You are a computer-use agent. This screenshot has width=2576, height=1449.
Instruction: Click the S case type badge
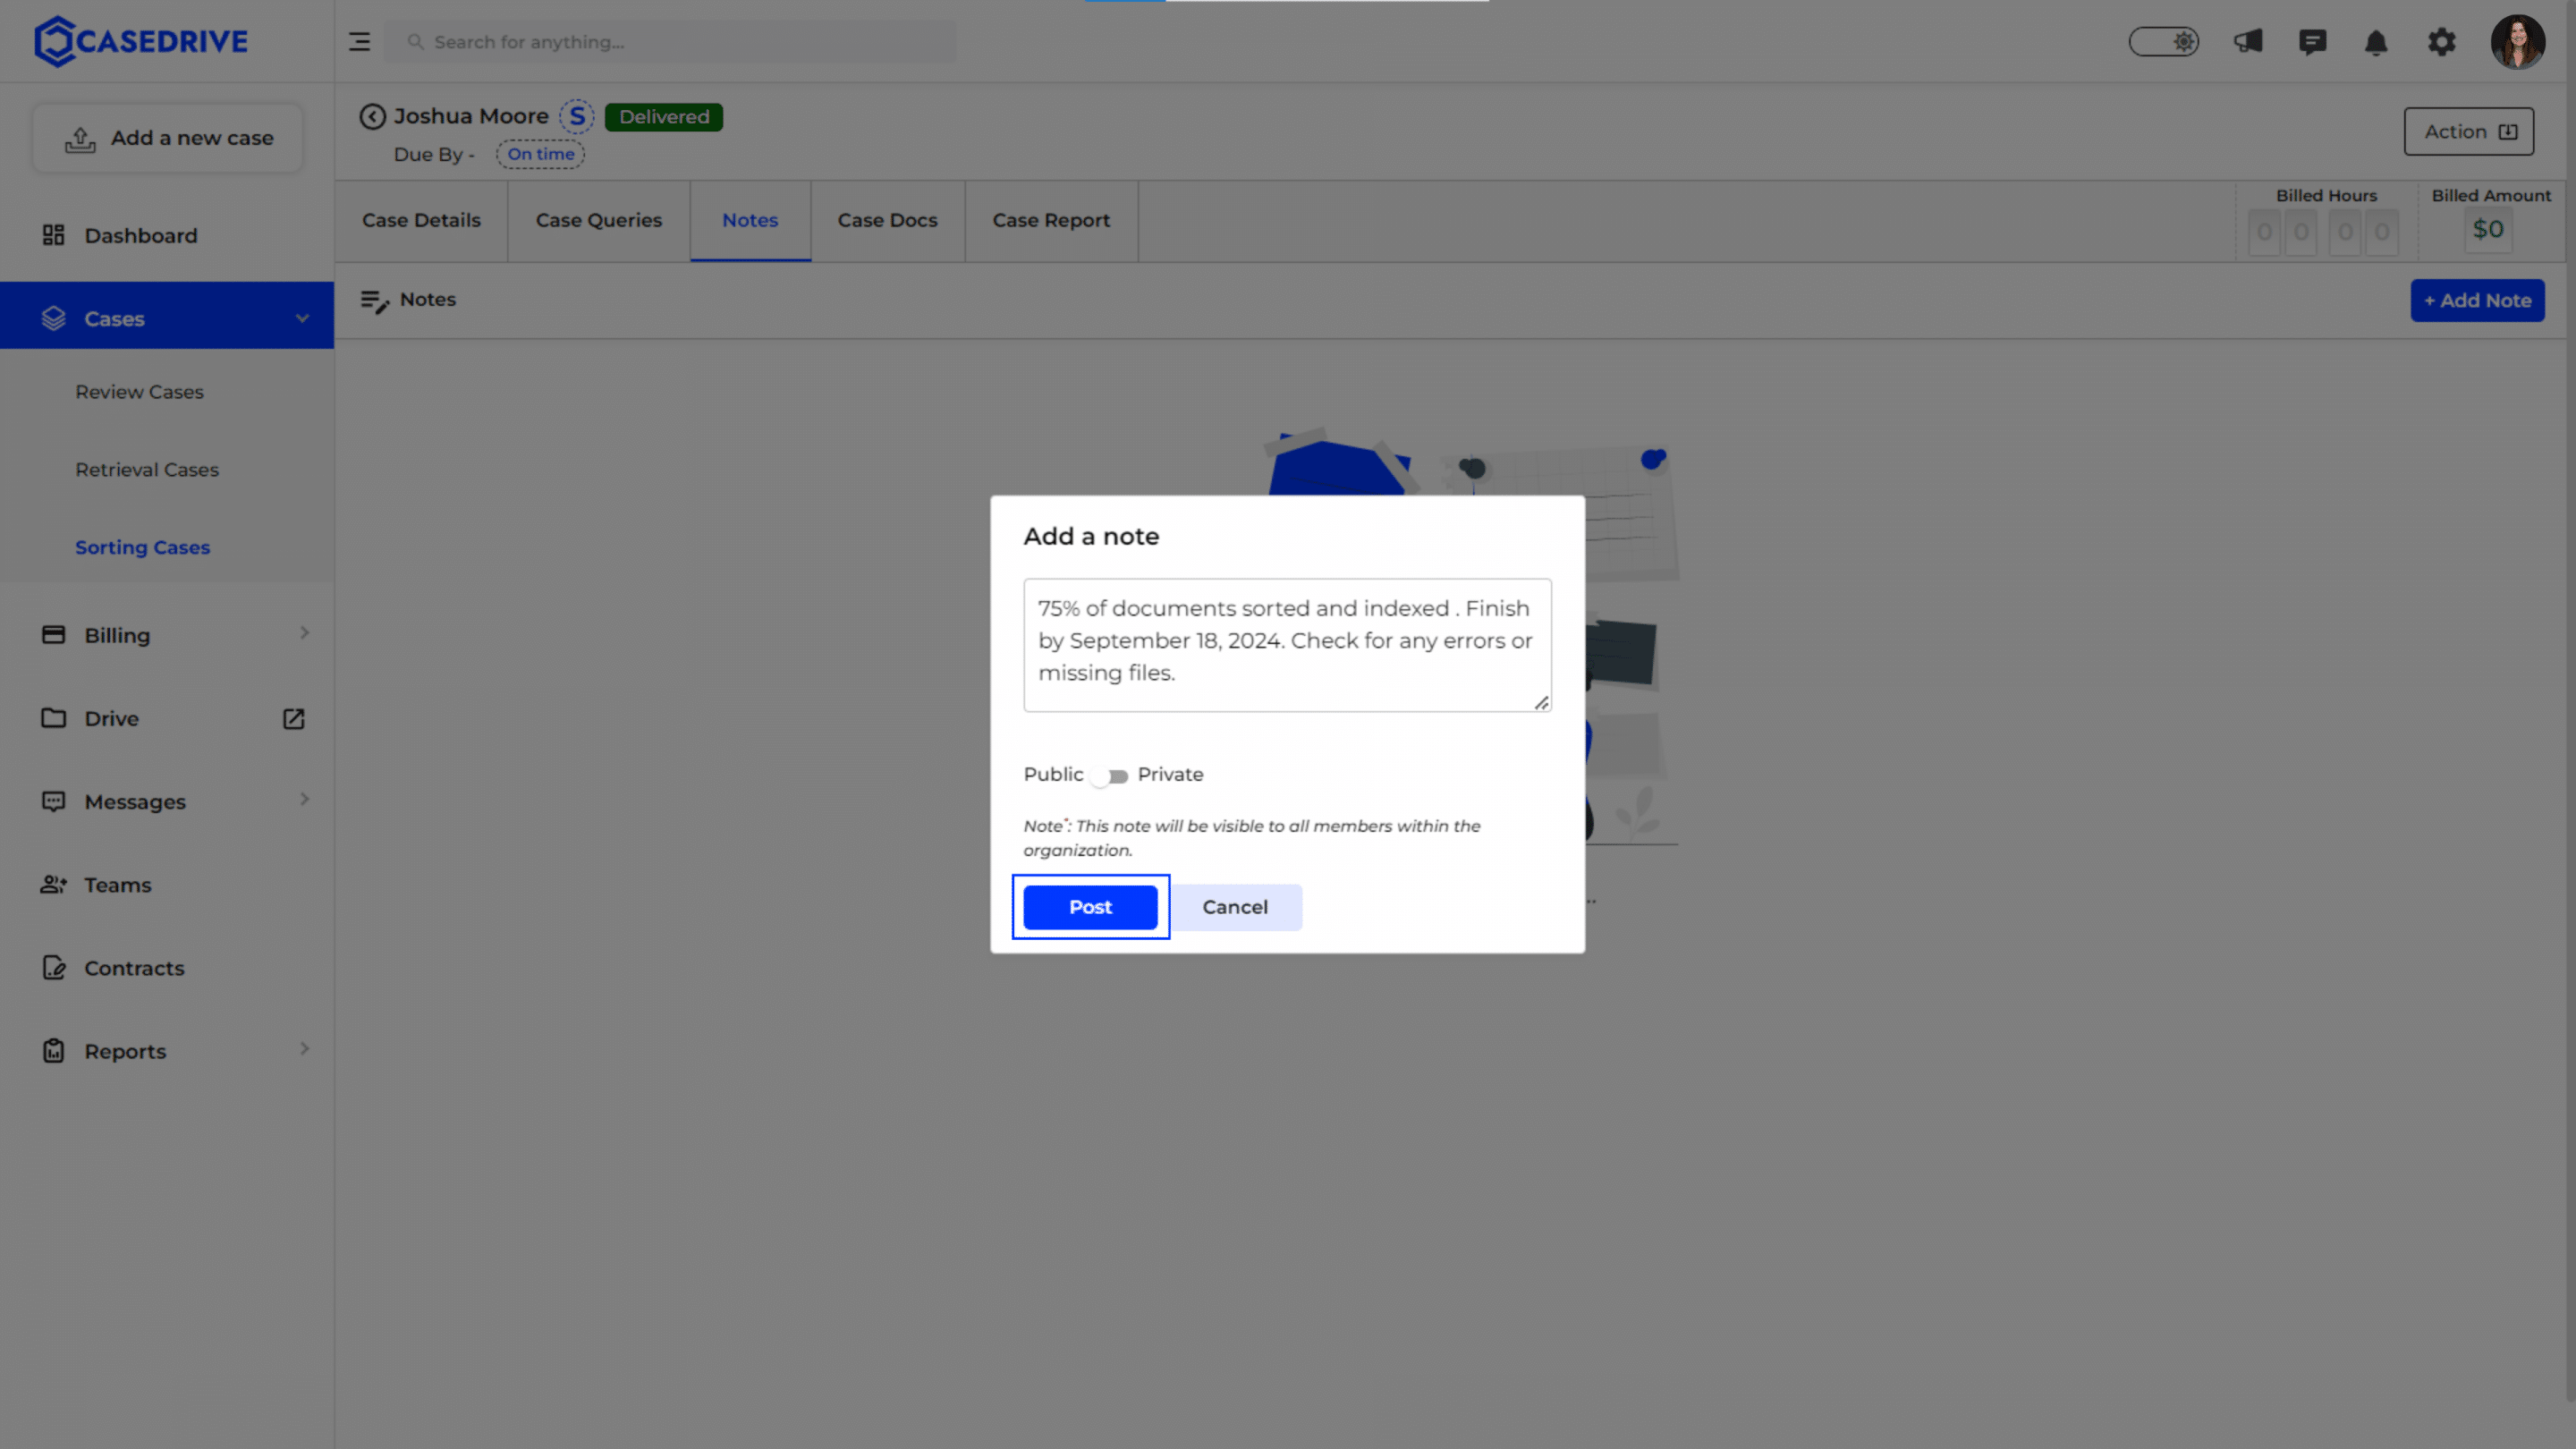pos(577,117)
